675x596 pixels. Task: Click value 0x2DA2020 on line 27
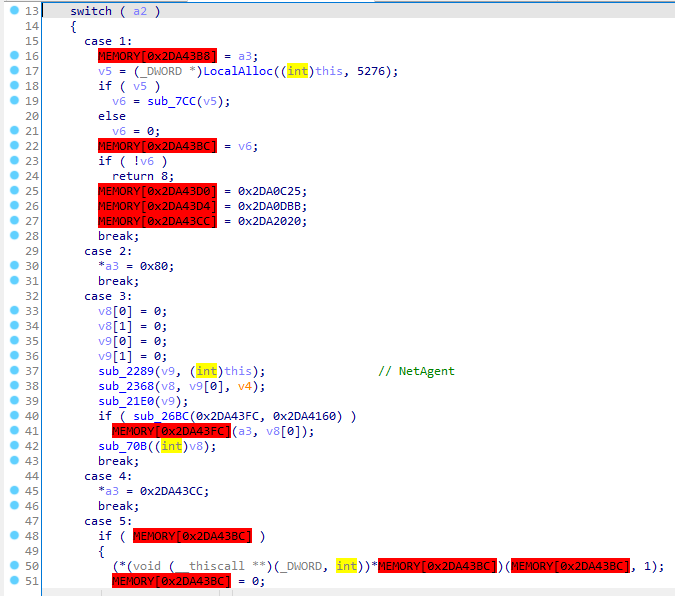pyautogui.click(x=269, y=221)
